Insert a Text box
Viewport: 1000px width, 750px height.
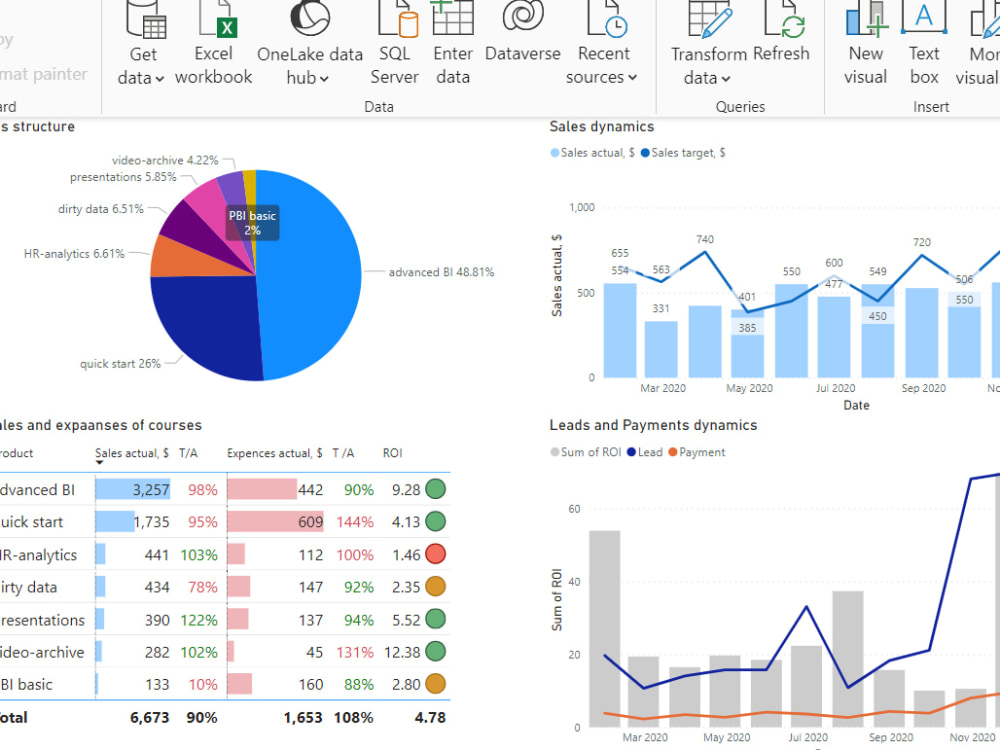[x=924, y=30]
